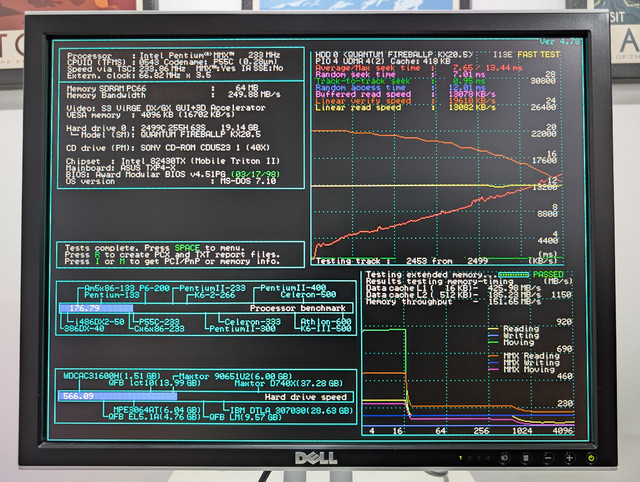Click the WDCAC31600H drive reference label
This screenshot has height=482, width=640.
112,376
